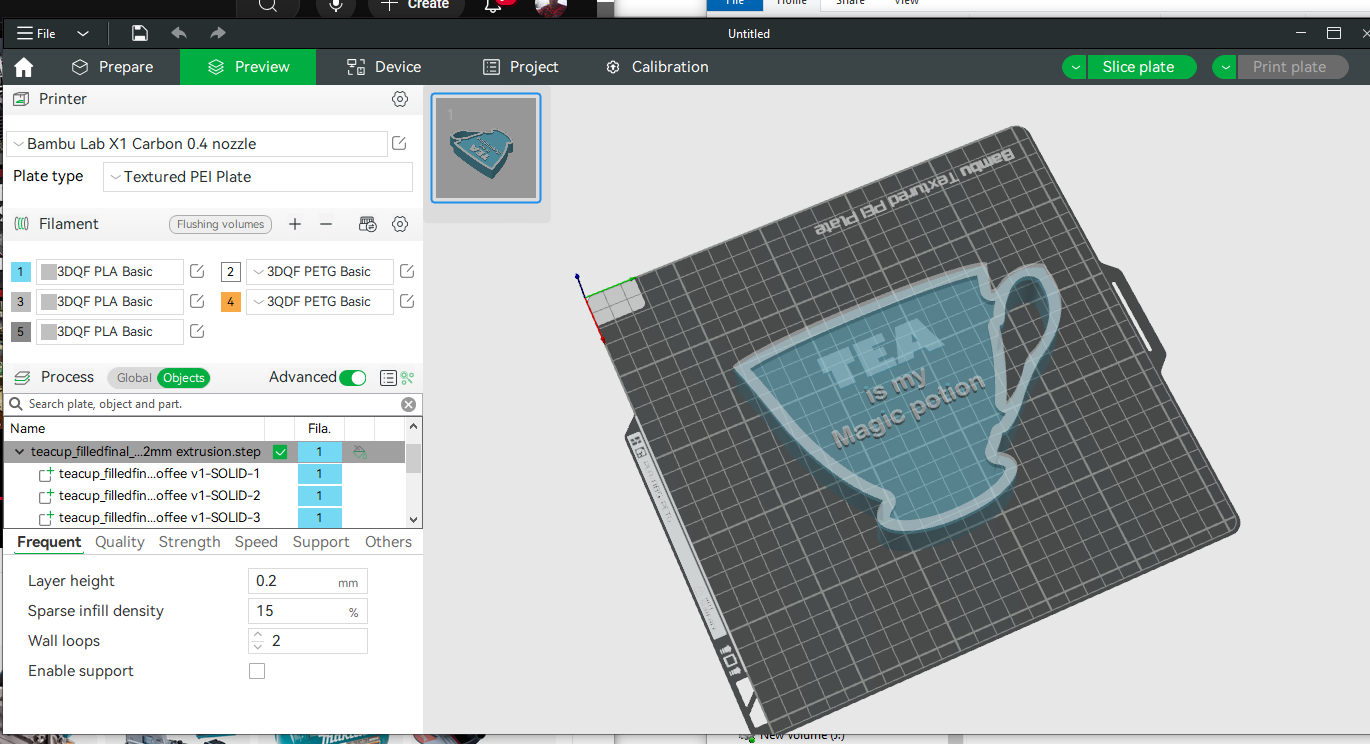1370x744 pixels.
Task: Open the Plate type dropdown
Action: 258,177
